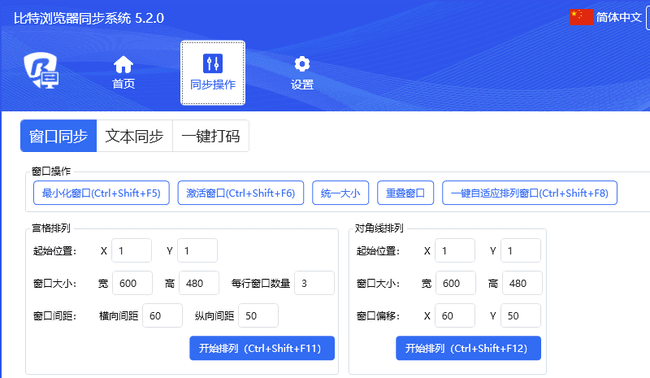Focus the 纵向间距 field

258,316
